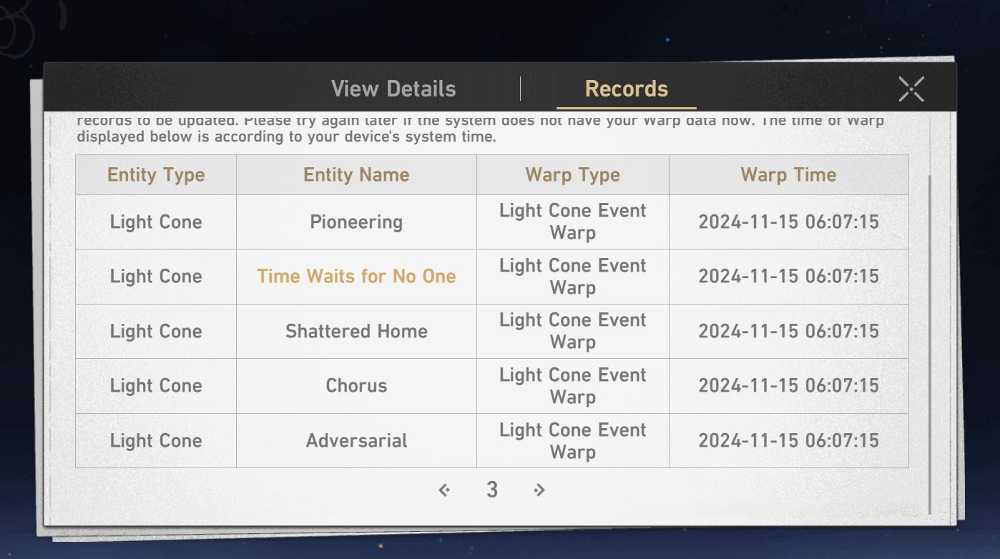This screenshot has height=559, width=1000.
Task: Click warp time in Time Waits for No One row
Action: pyautogui.click(x=788, y=276)
